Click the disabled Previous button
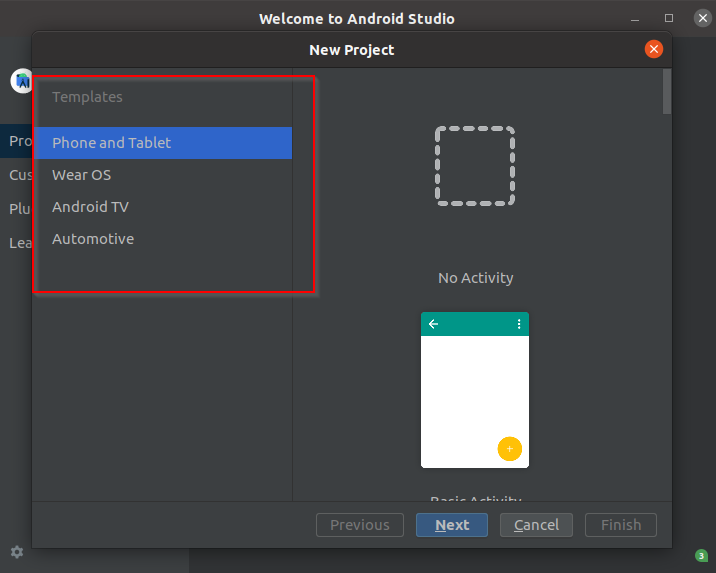This screenshot has height=573, width=716. tap(360, 525)
